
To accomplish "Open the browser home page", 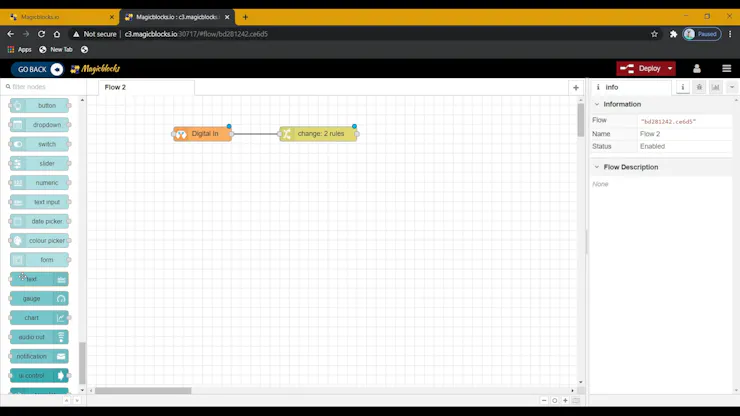I will pyautogui.click(x=57, y=34).
